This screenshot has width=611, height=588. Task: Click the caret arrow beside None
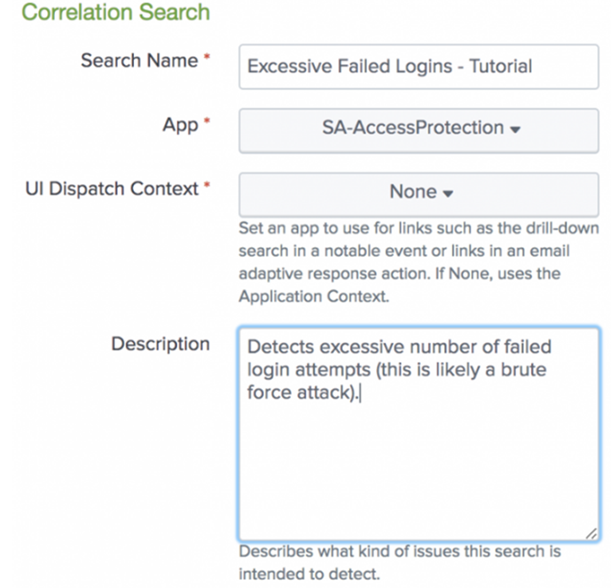[x=448, y=193]
